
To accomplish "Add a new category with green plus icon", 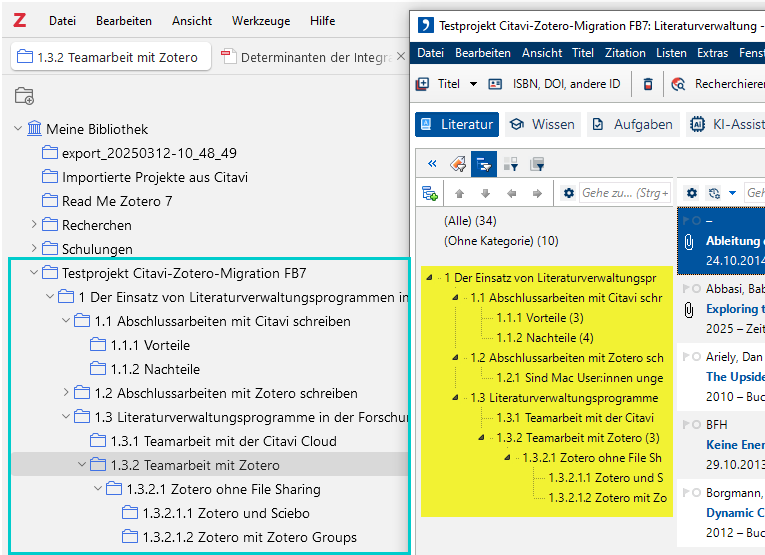I will 430,193.
